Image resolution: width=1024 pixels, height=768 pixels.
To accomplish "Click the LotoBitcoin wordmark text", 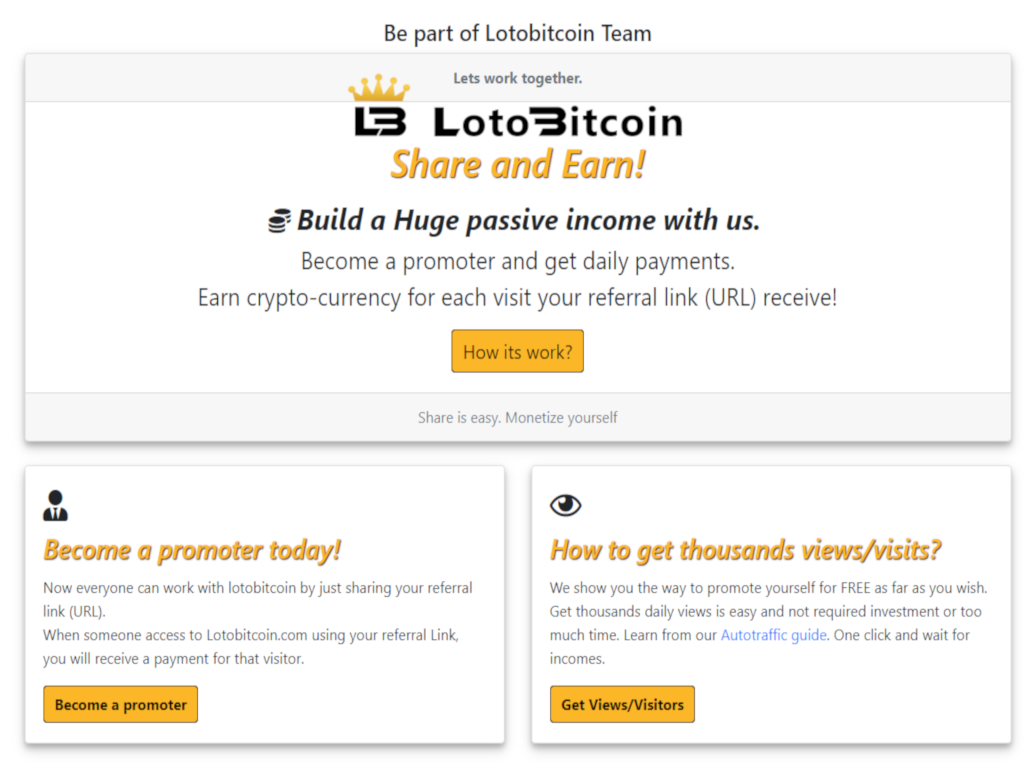I will click(558, 122).
